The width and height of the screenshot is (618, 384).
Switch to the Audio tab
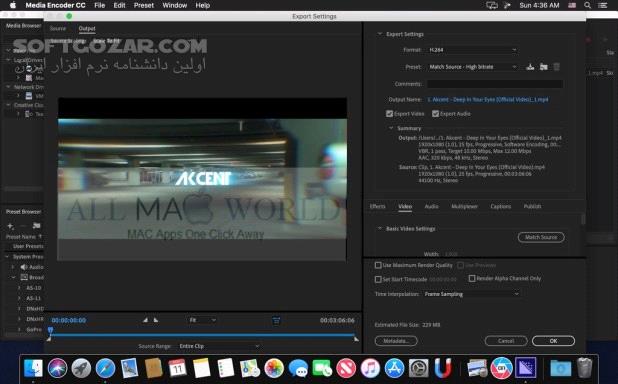click(431, 206)
